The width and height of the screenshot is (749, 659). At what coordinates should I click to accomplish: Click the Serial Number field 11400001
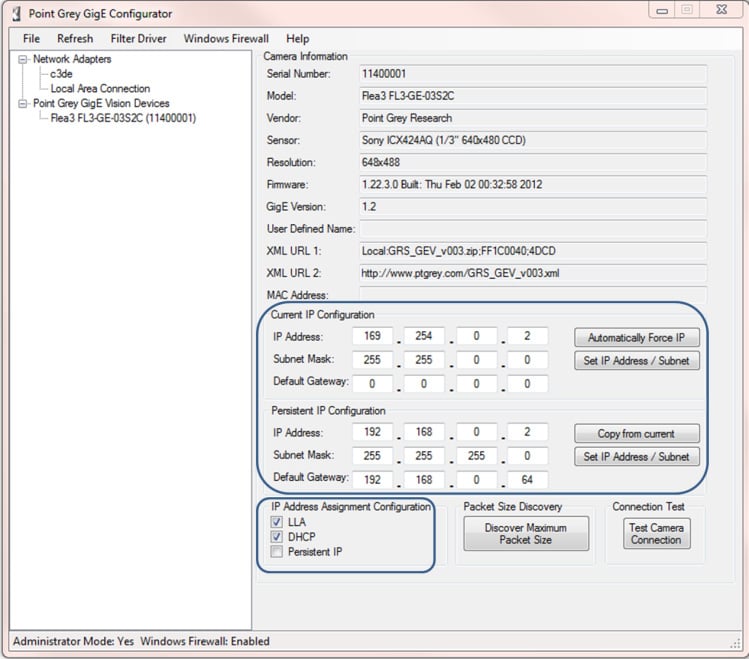coord(533,74)
